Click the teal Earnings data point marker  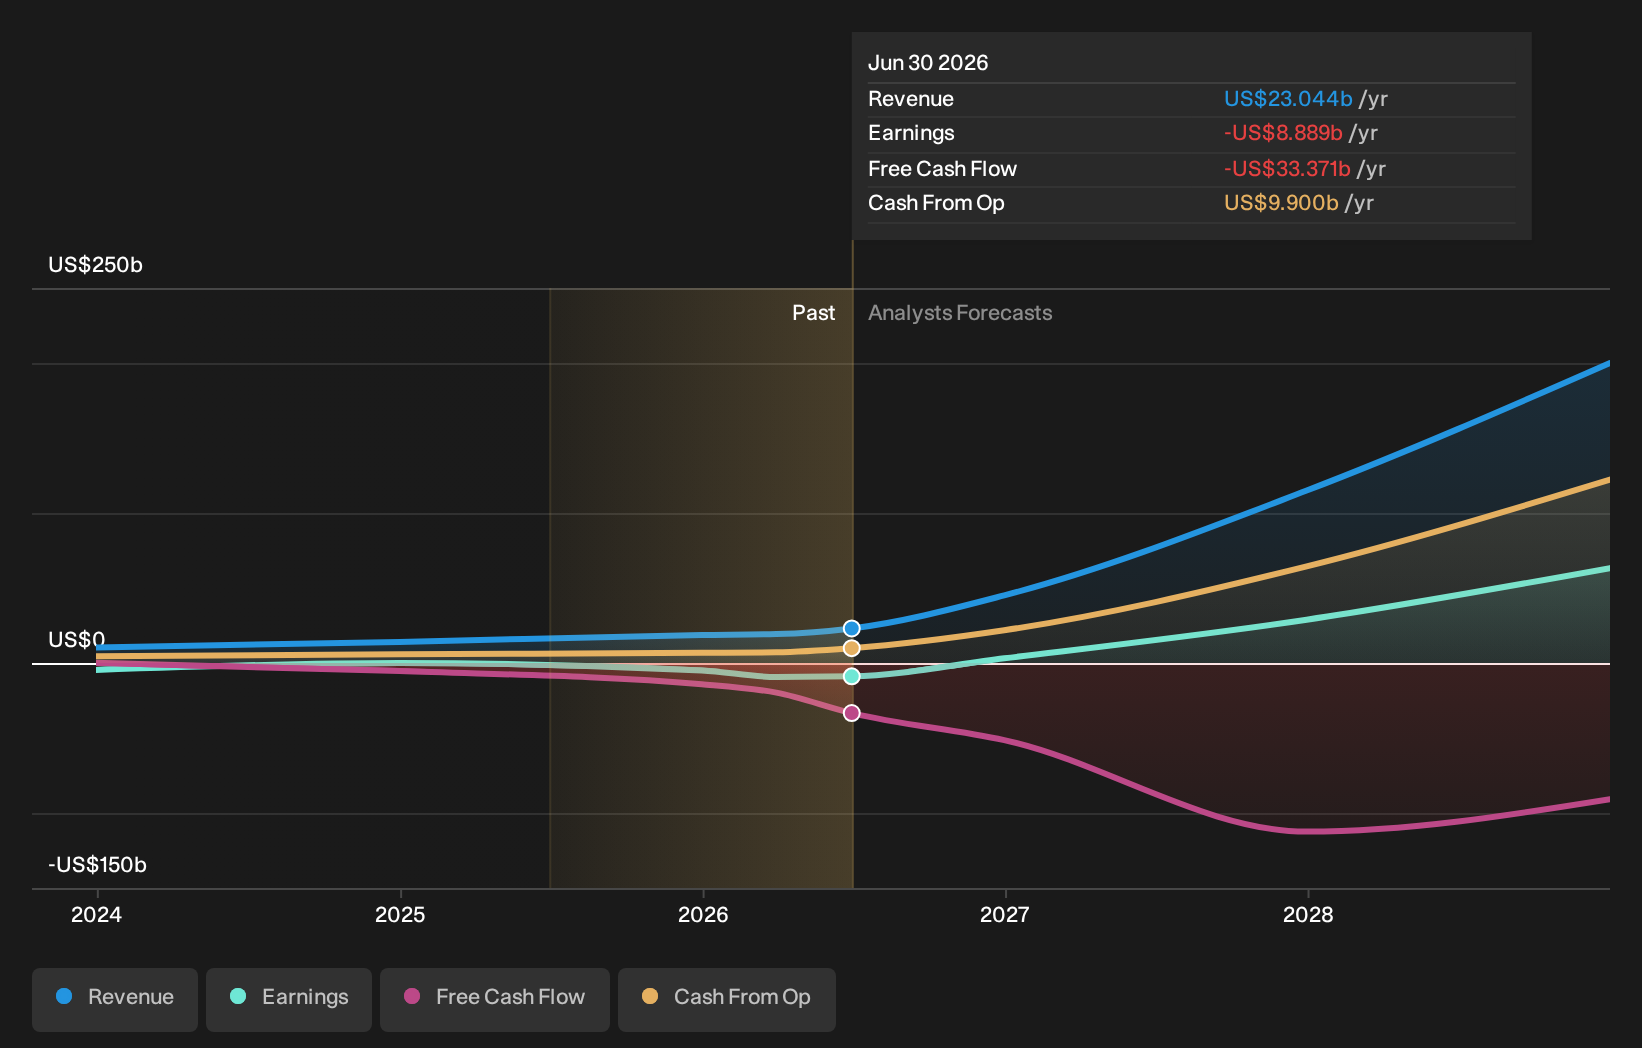click(x=851, y=676)
